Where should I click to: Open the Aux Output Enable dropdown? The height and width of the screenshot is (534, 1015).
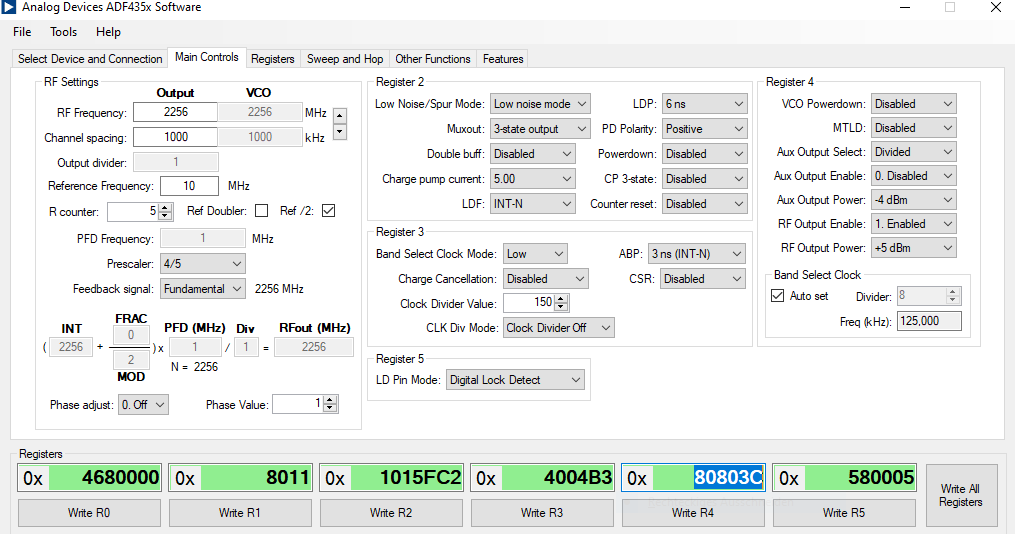pyautogui.click(x=913, y=176)
